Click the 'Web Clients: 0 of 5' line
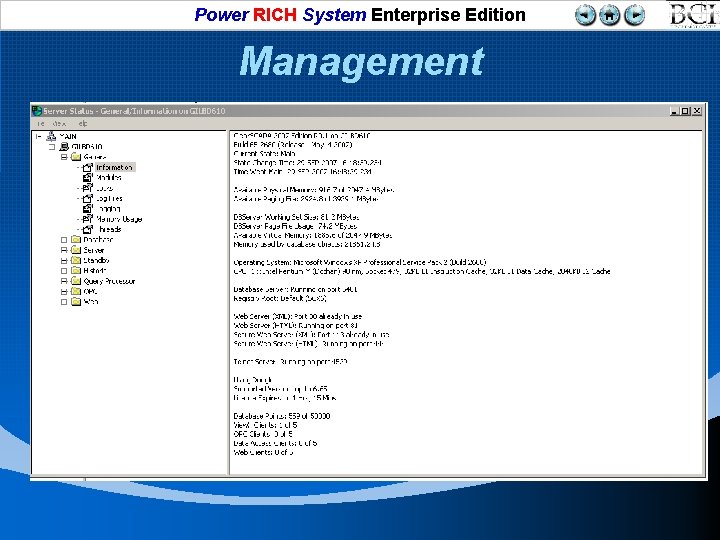 tap(263, 452)
